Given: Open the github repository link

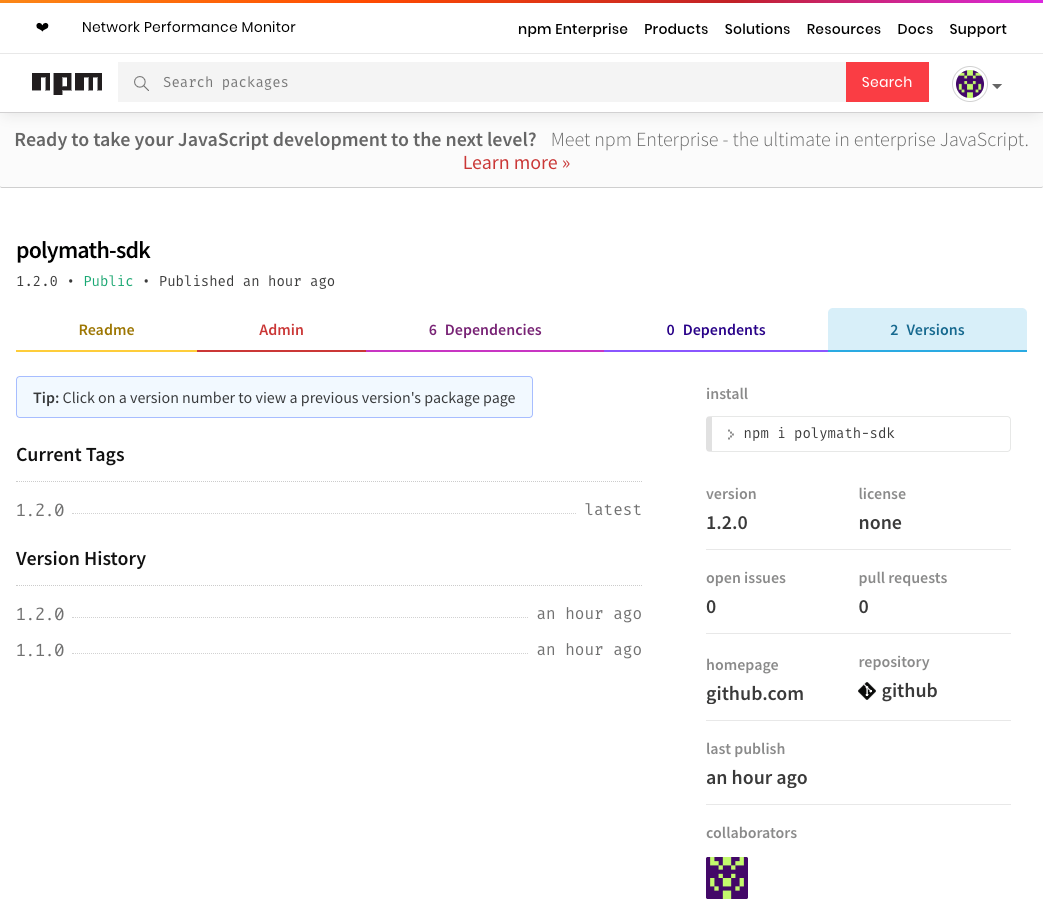Looking at the screenshot, I should 909,691.
